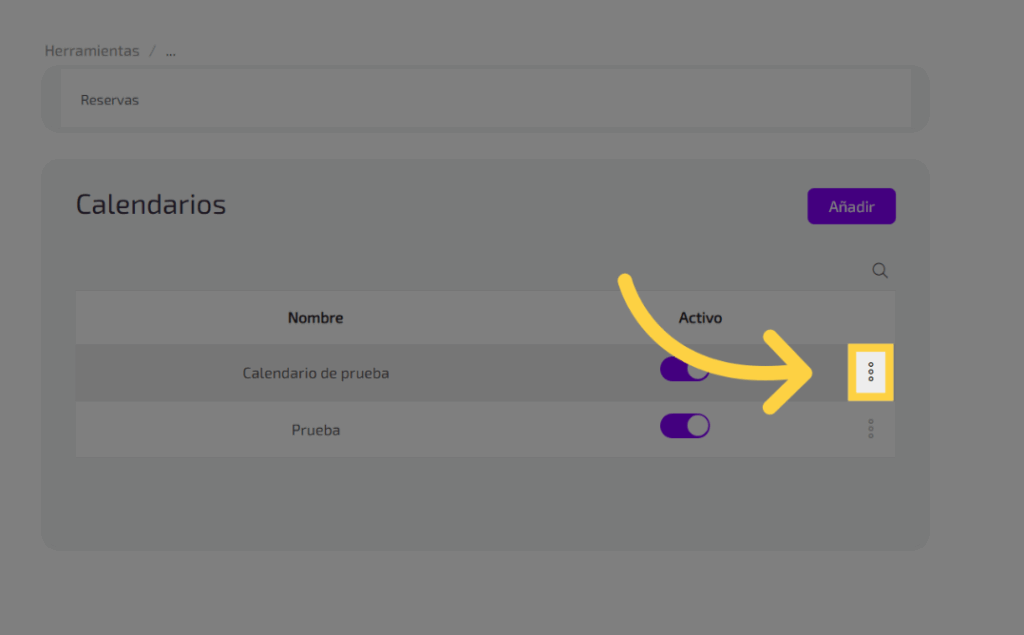Click the search magnifier icon

point(880,270)
